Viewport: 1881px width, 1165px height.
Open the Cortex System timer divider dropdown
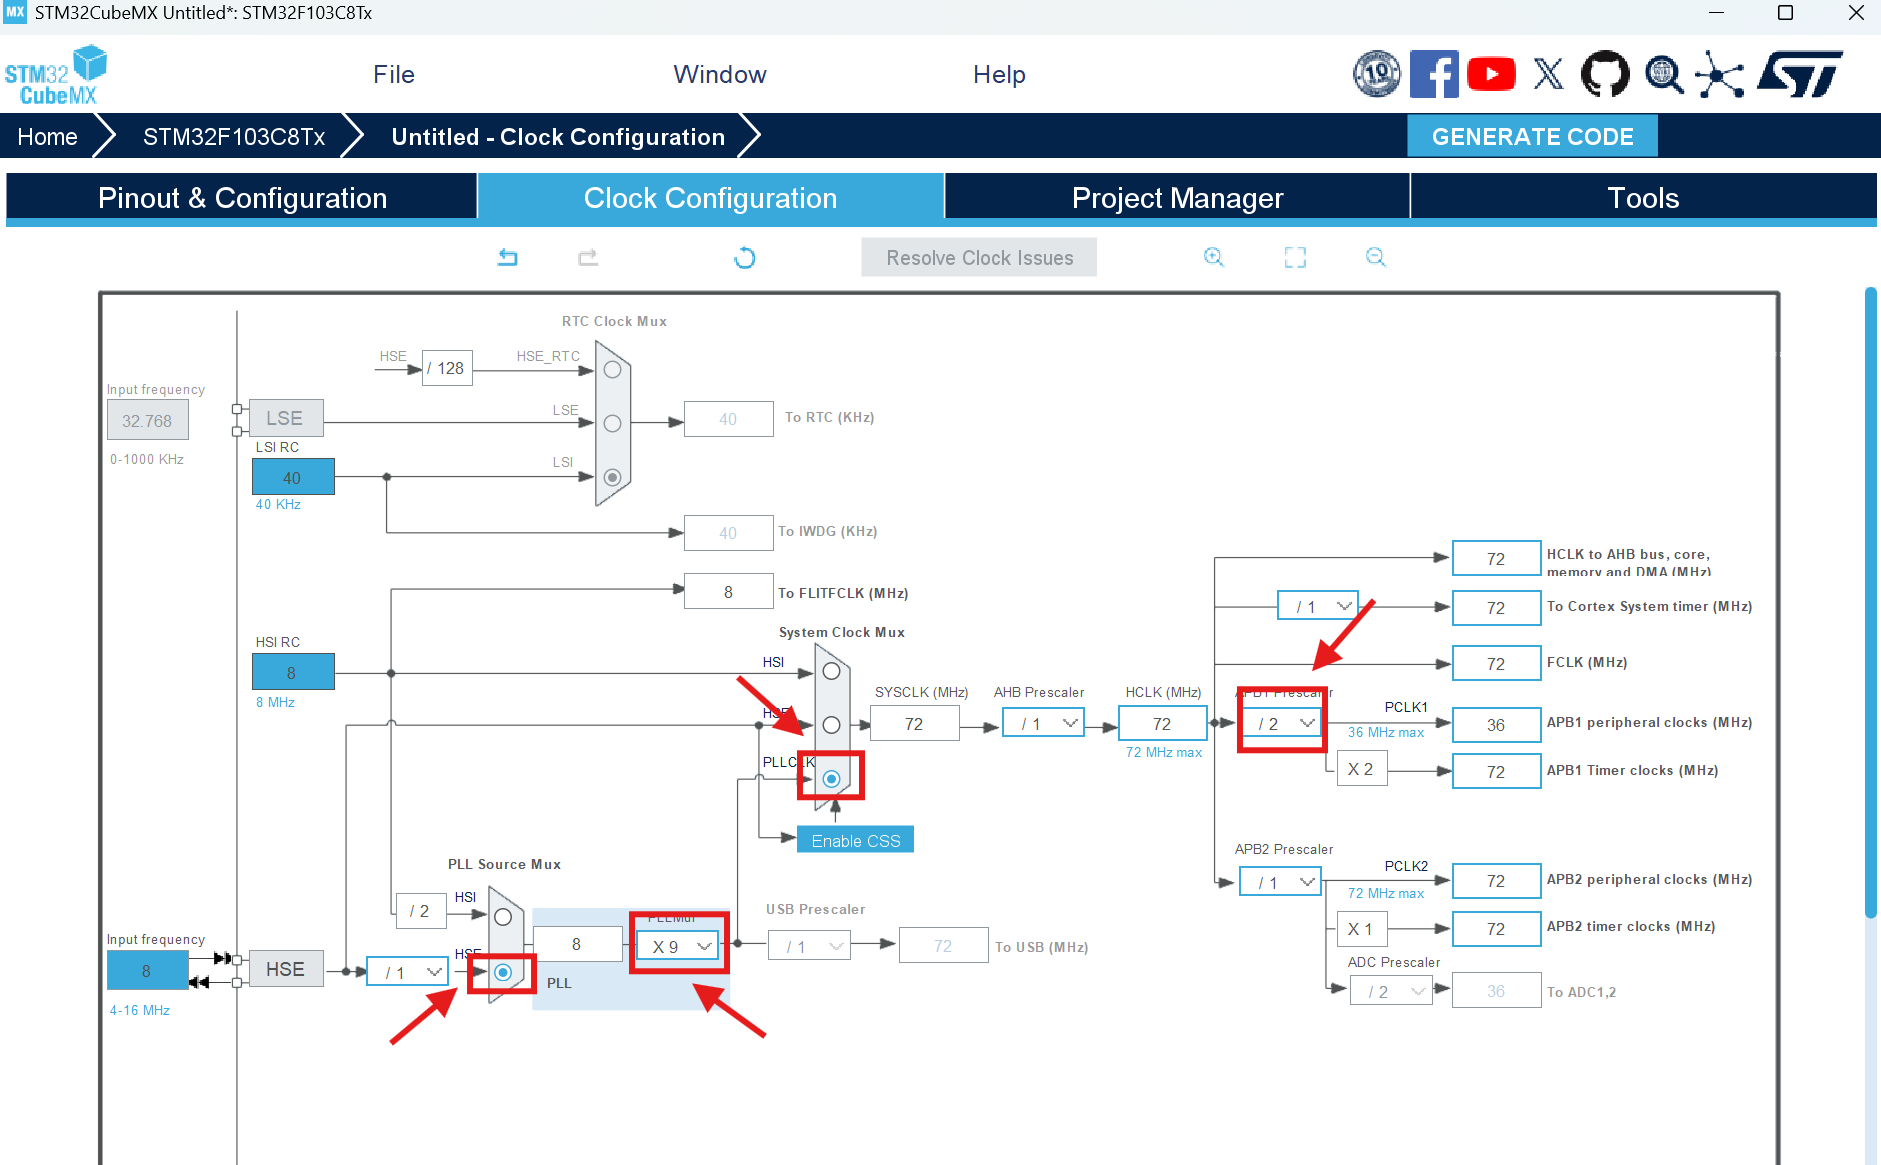tap(1318, 606)
